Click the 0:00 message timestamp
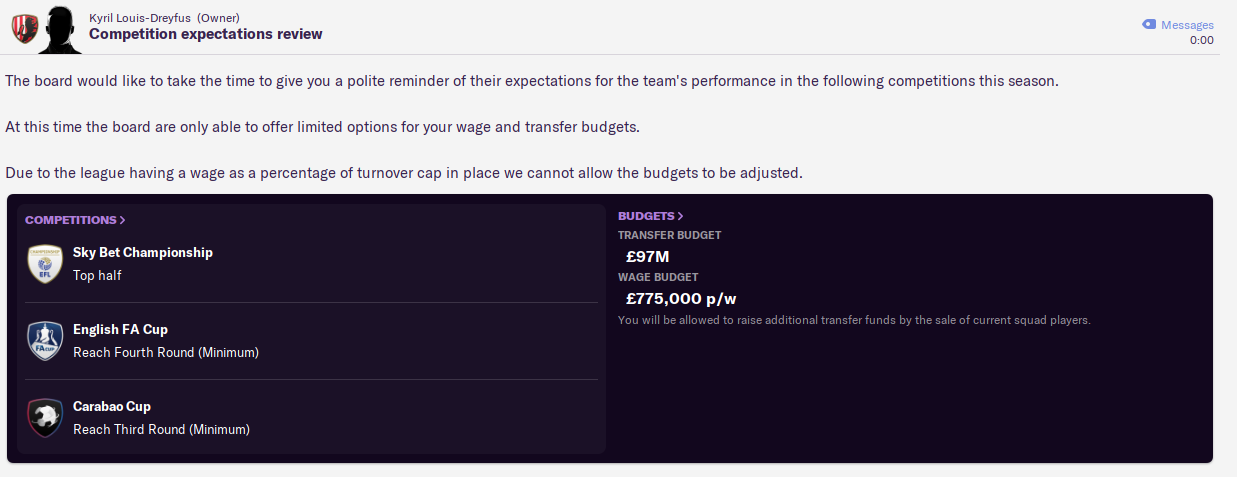Viewport: 1237px width, 477px height. click(1202, 41)
